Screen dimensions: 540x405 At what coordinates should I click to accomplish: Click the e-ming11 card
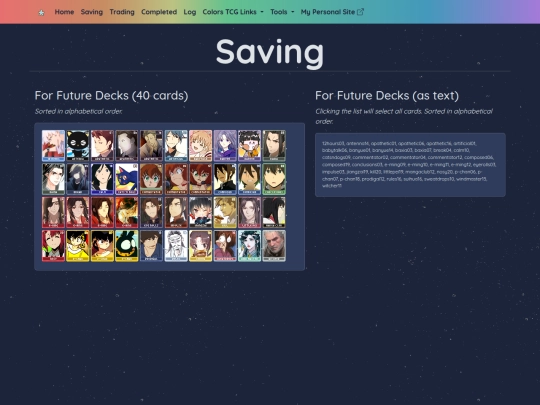point(102,212)
